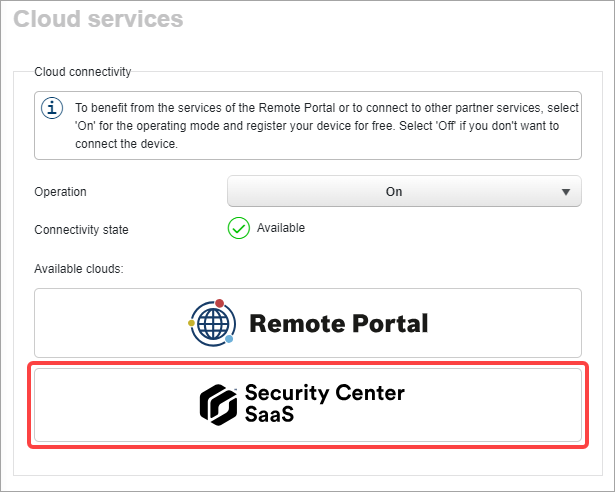Click the 'Security Center SaaS' wordmark text

point(324,403)
